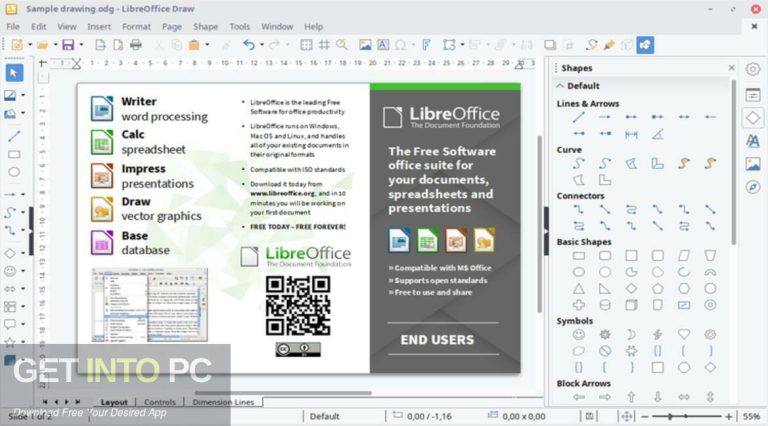
Task: Click the Insert Text Box icon
Action: point(383,45)
